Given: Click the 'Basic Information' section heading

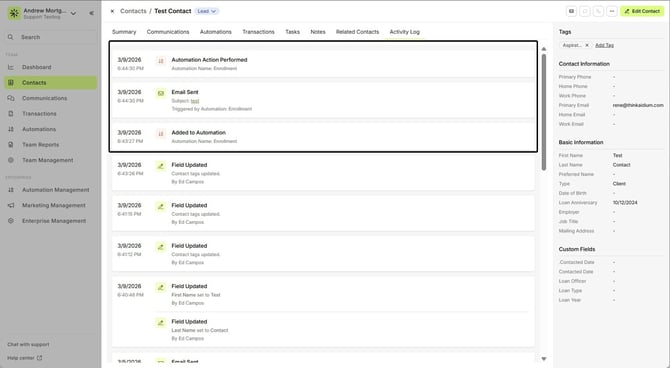Looking at the screenshot, I should [x=581, y=142].
